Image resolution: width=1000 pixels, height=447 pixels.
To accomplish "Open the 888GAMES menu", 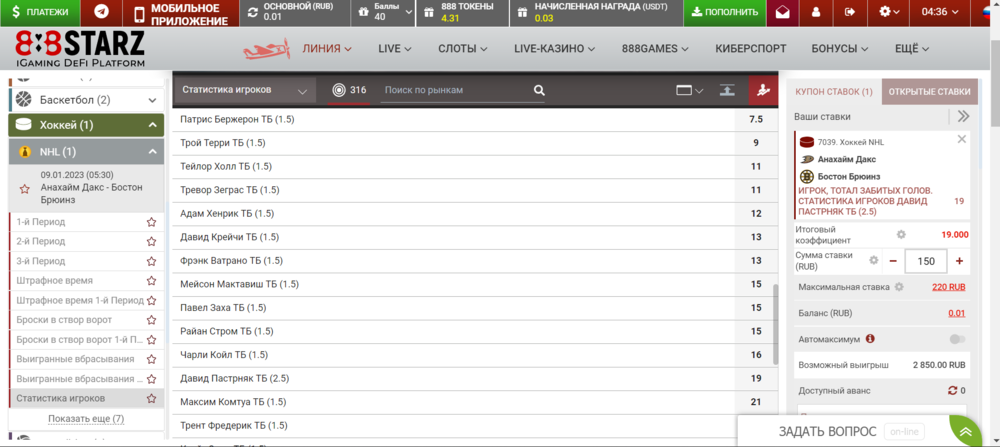I will [655, 48].
